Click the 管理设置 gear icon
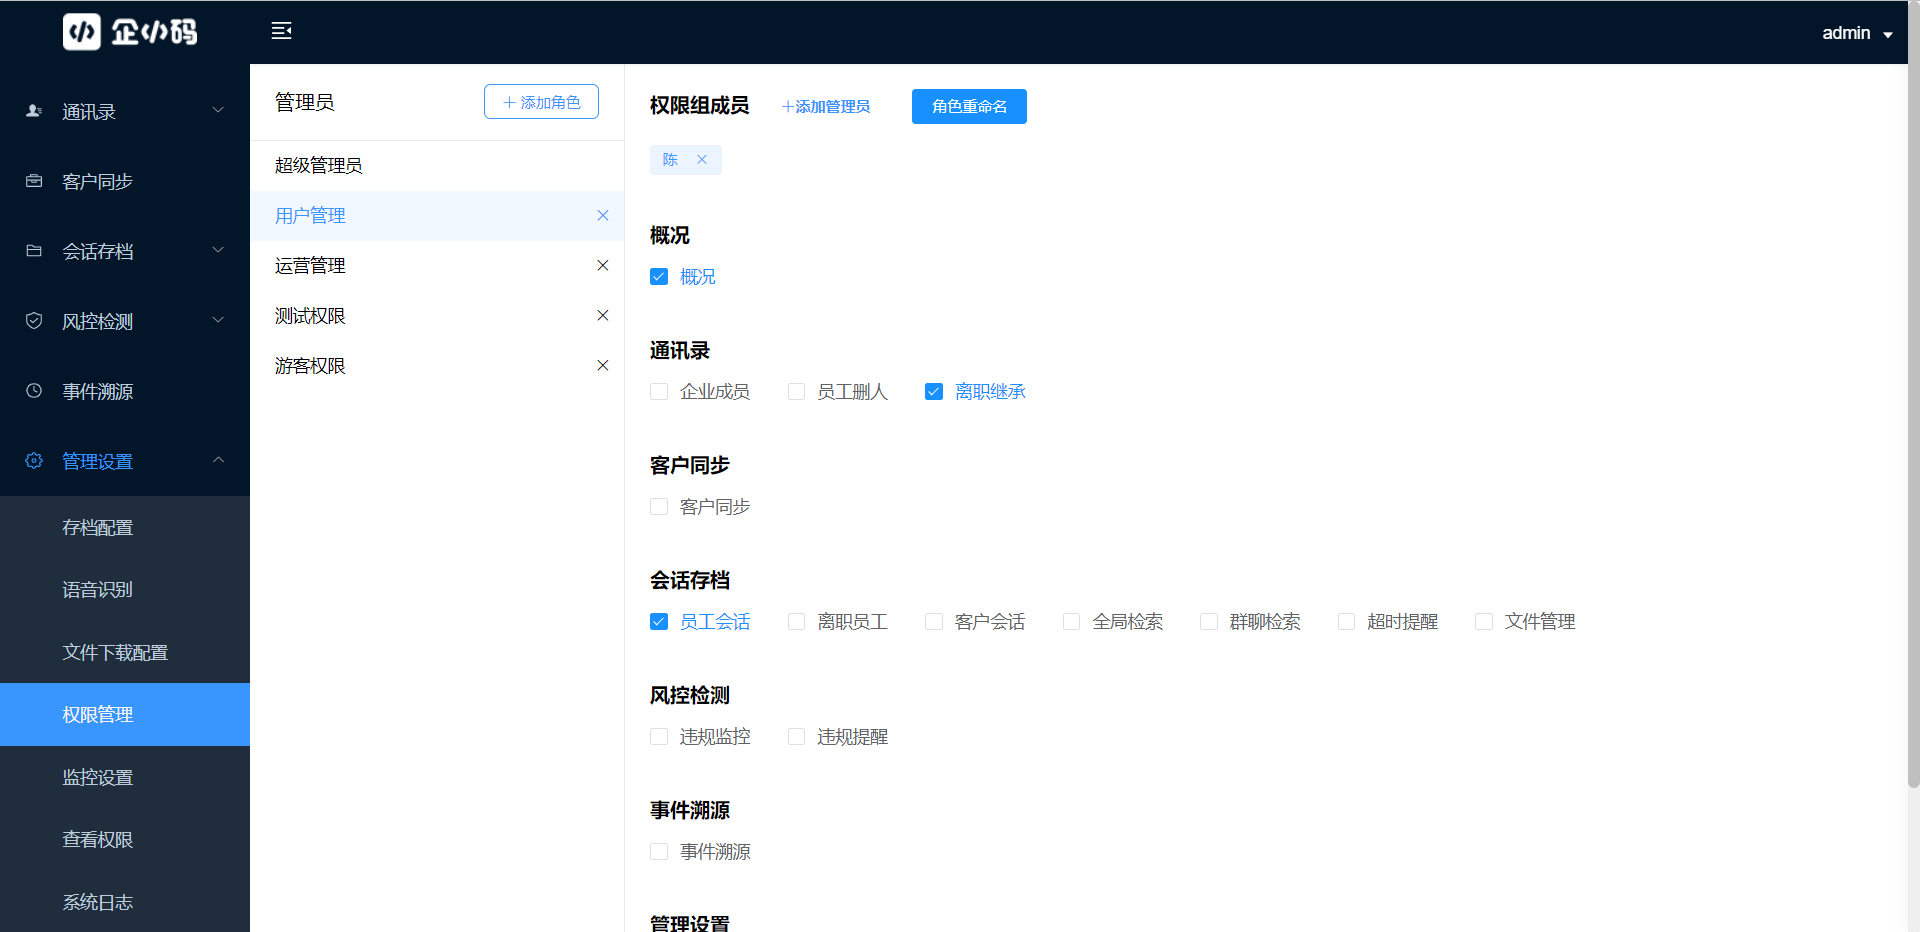This screenshot has width=1920, height=932. pos(34,461)
